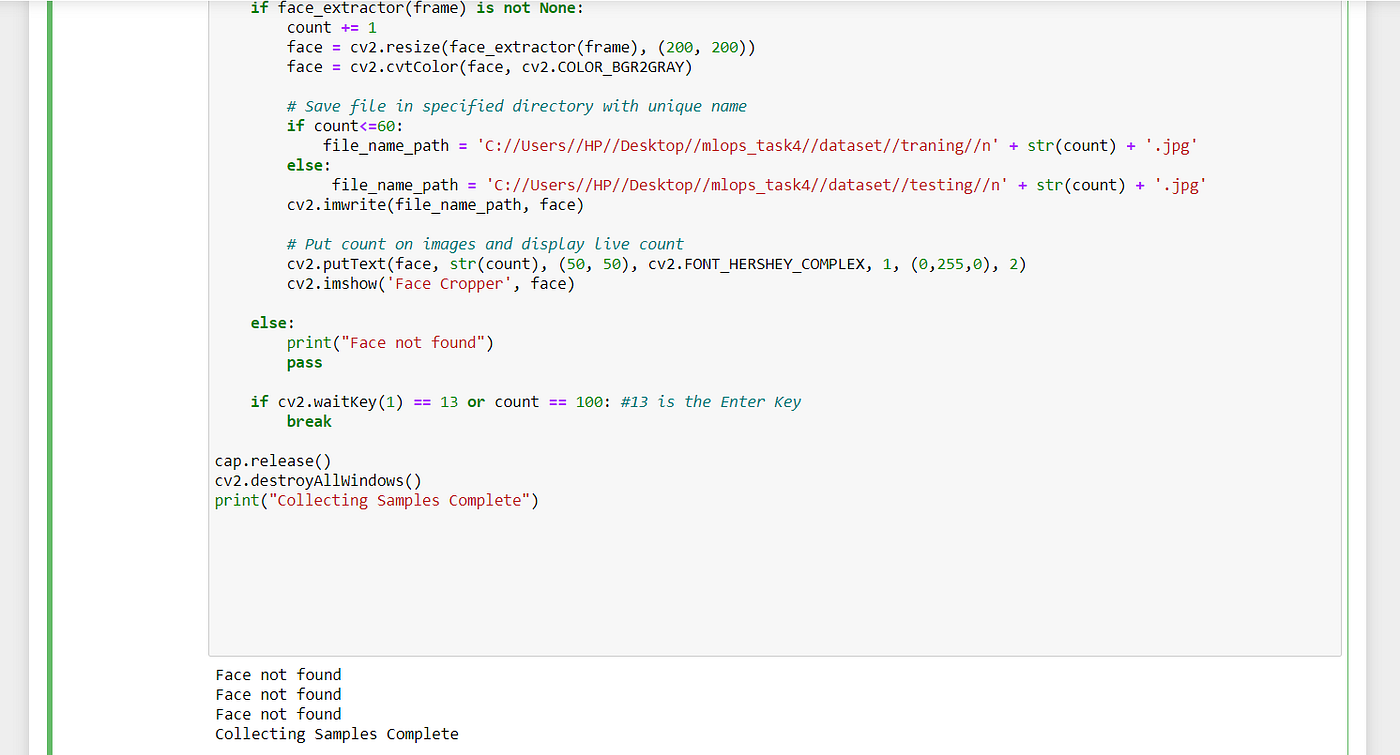The width and height of the screenshot is (1400, 755).
Task: Click the first 'Face not found' output line
Action: tap(278, 675)
